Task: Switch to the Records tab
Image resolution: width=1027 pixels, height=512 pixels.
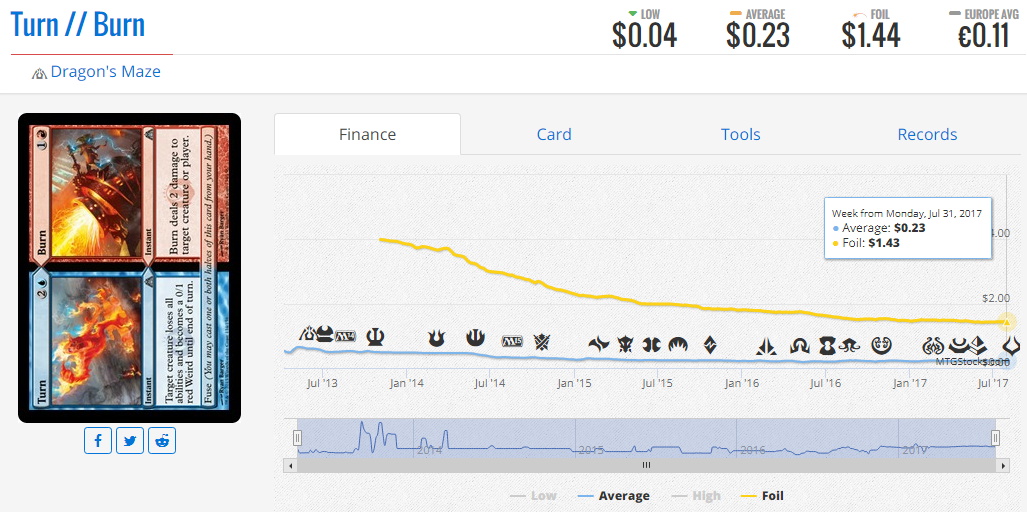Action: 927,134
